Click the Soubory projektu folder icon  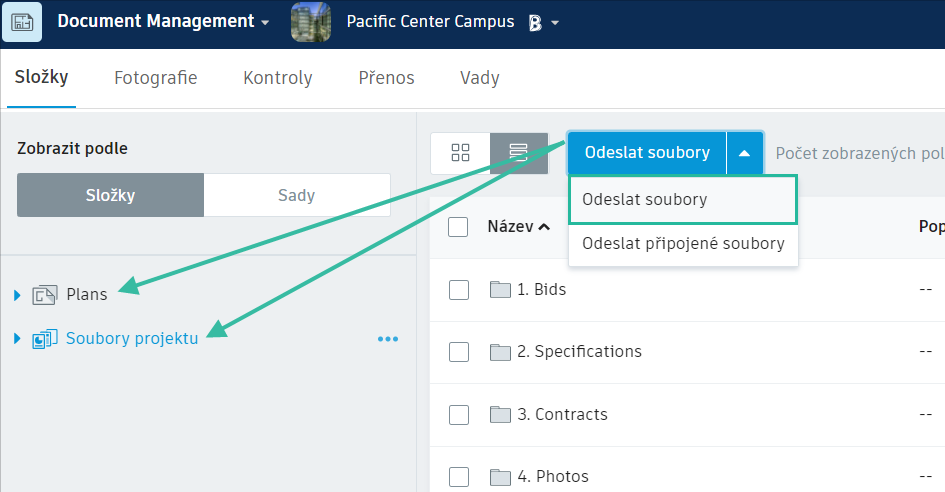[44, 339]
